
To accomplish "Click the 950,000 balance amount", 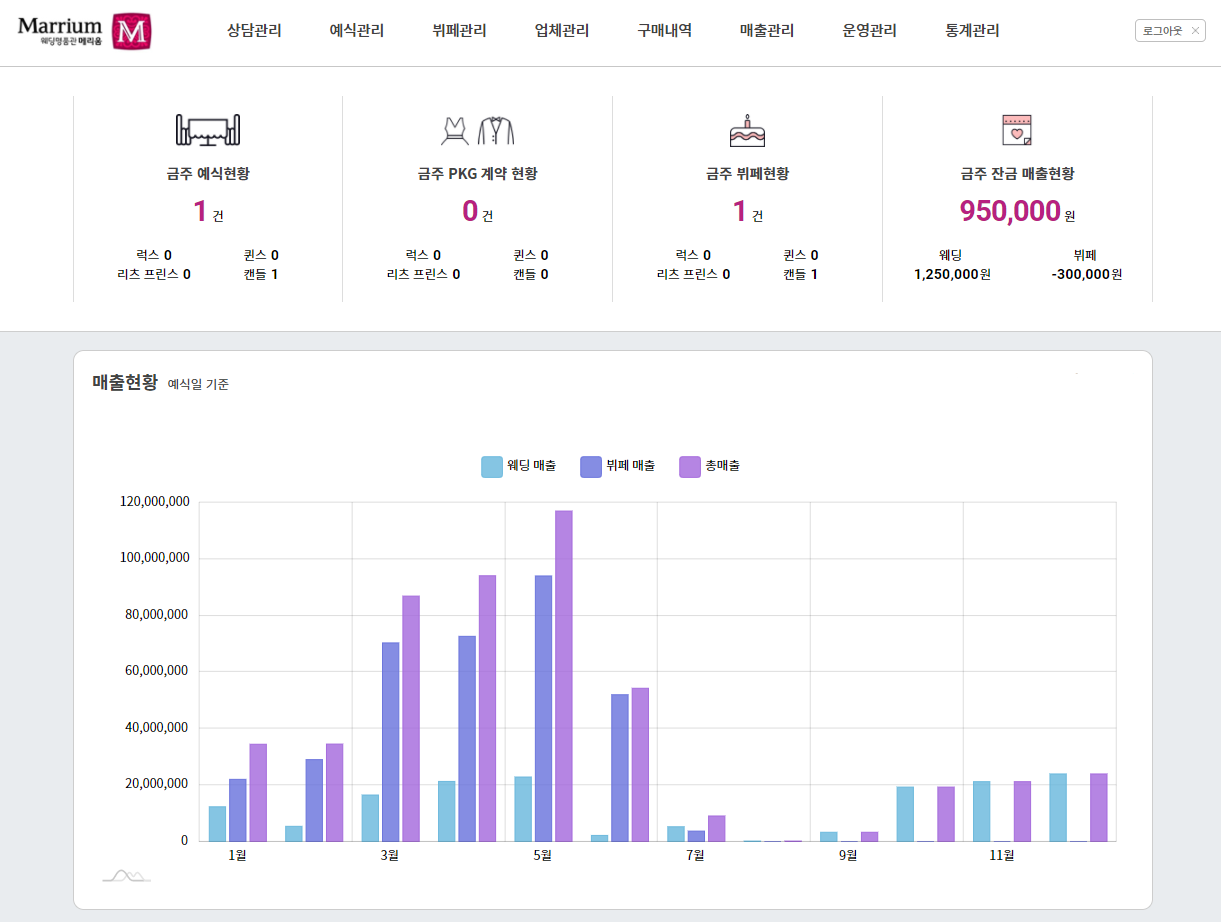I will [1009, 211].
